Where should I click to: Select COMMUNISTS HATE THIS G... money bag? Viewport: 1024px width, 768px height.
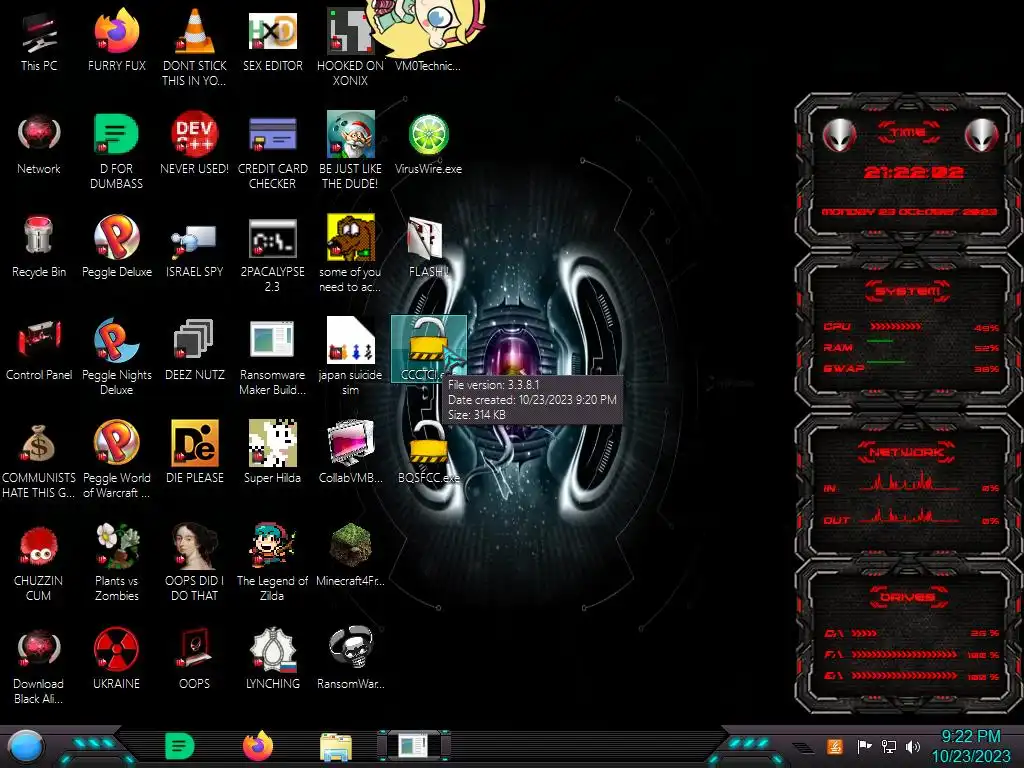point(39,460)
